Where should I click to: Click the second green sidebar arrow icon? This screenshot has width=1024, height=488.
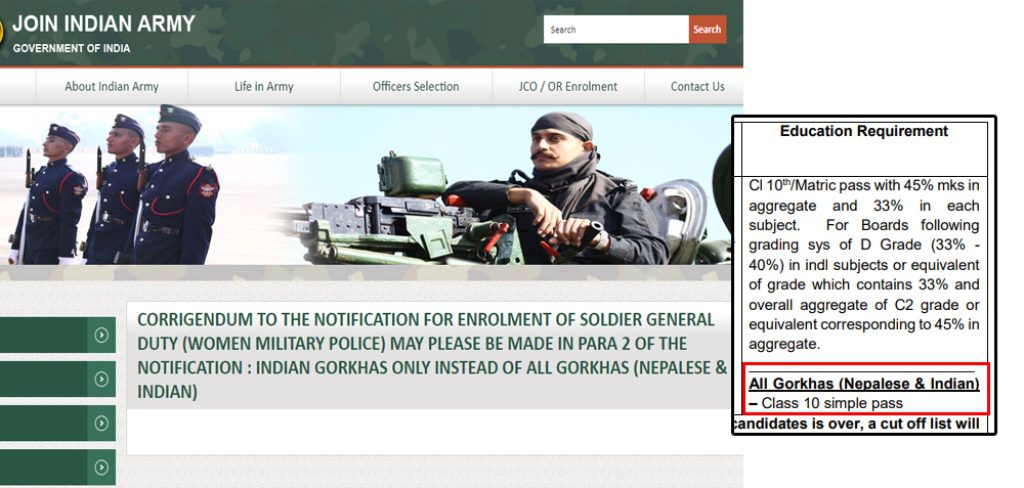[x=101, y=379]
